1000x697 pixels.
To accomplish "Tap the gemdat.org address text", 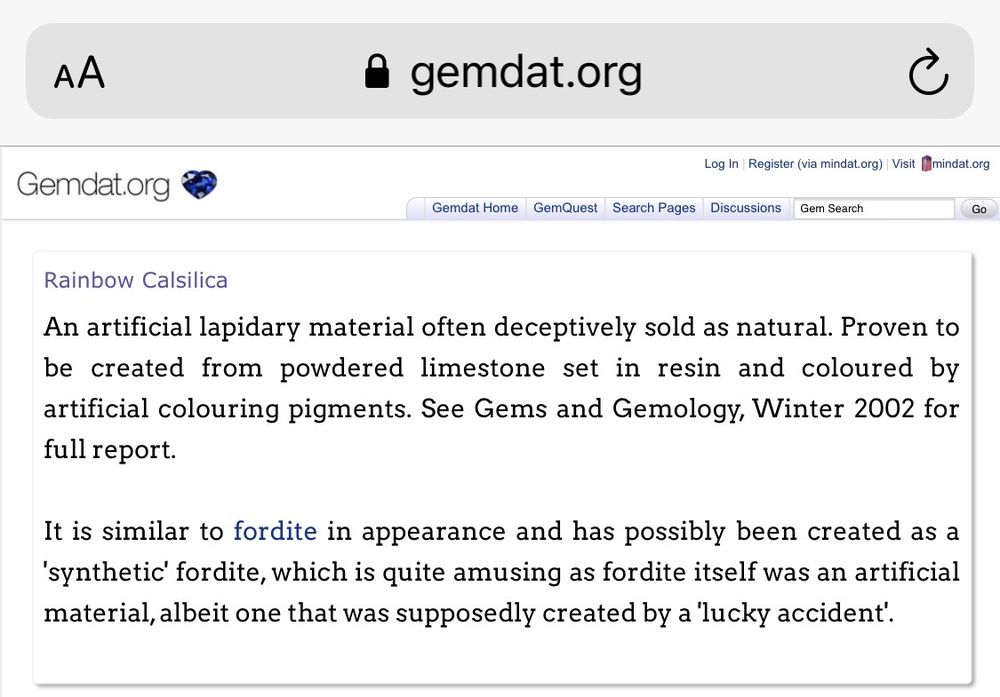I will (x=526, y=72).
